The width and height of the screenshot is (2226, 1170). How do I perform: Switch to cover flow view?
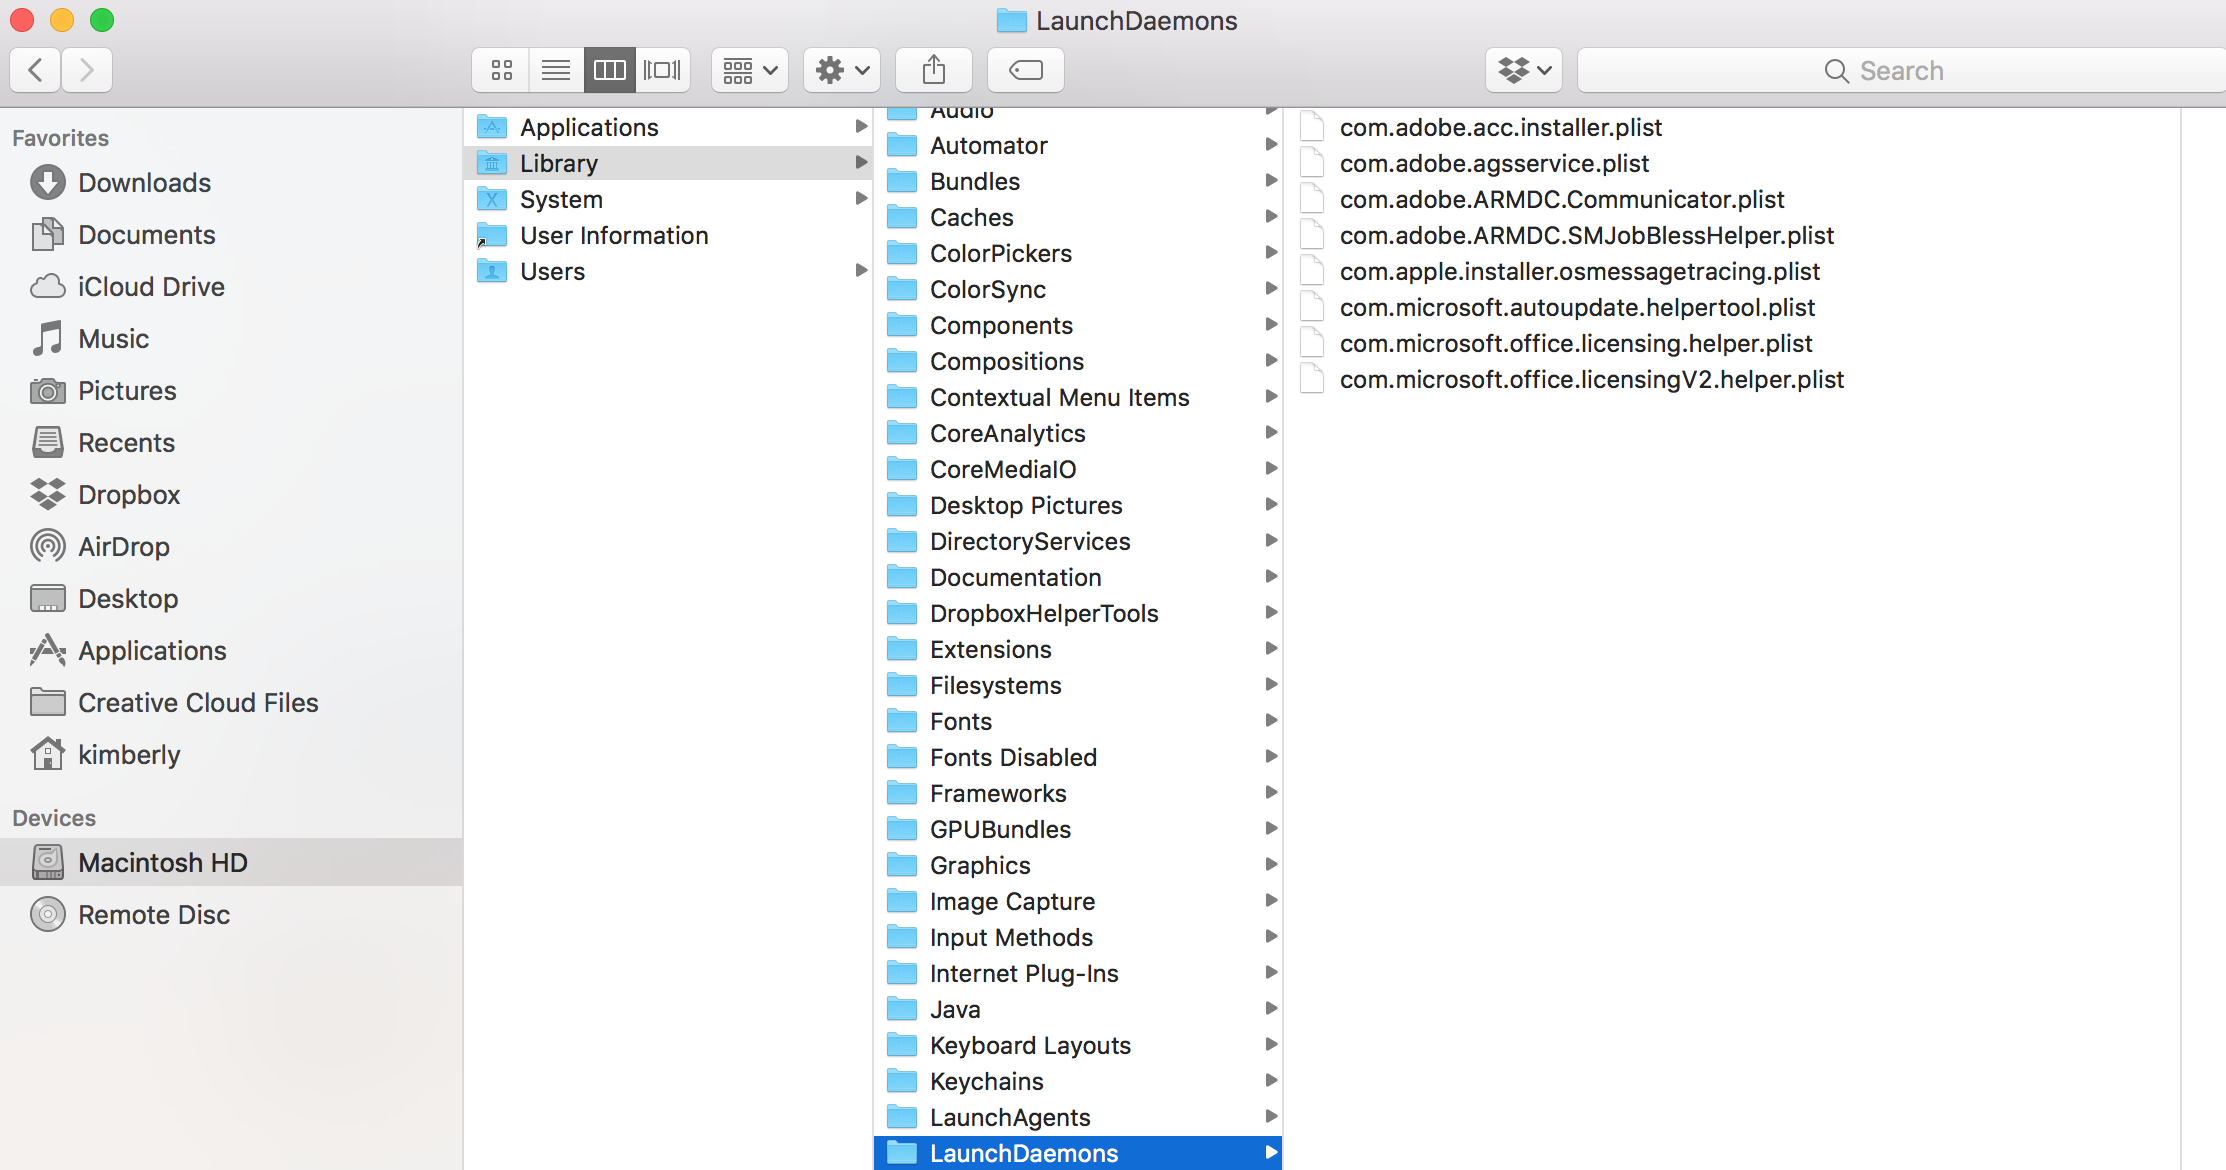point(662,70)
